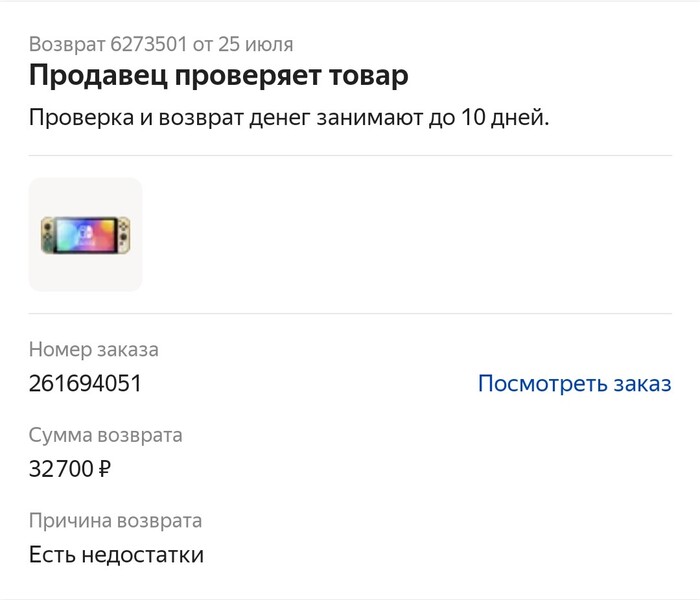Click the "Есть недостатки" return reason

pyautogui.click(x=116, y=554)
